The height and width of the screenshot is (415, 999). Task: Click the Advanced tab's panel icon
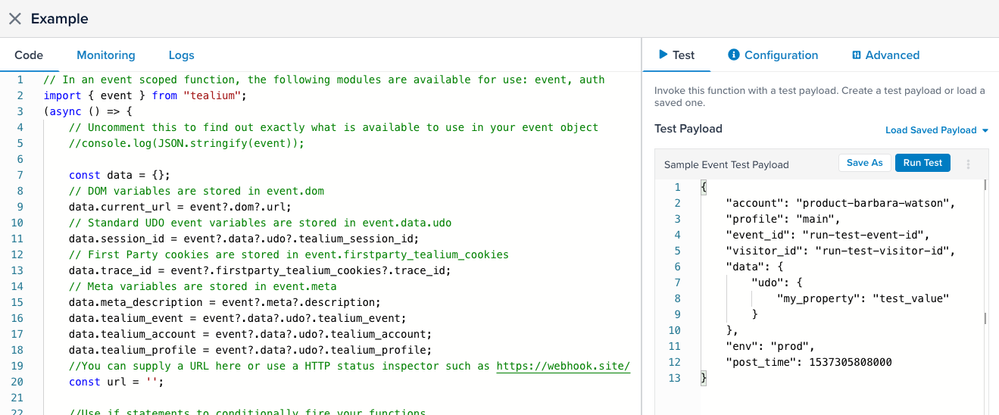point(856,55)
